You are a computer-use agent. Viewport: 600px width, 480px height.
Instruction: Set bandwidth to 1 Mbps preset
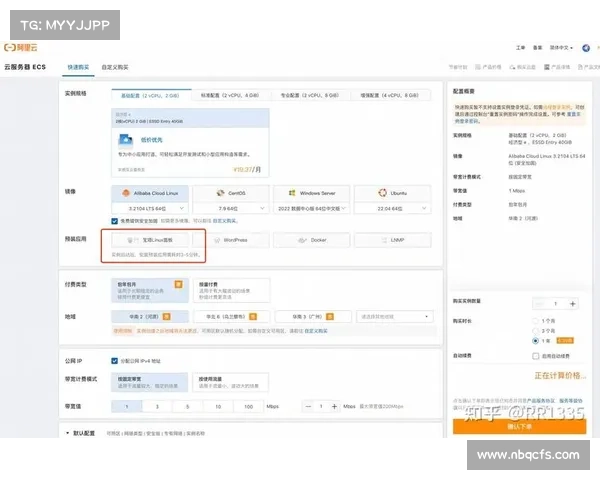point(127,407)
